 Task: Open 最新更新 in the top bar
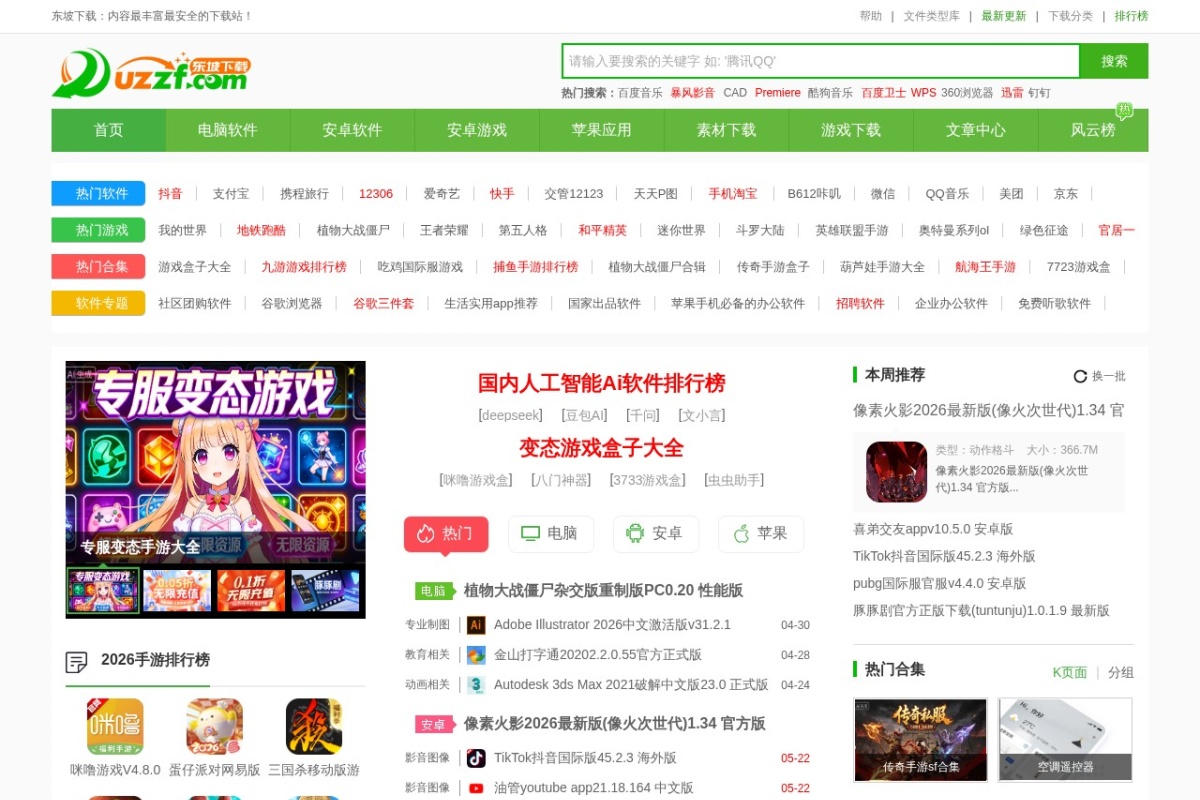point(1003,16)
